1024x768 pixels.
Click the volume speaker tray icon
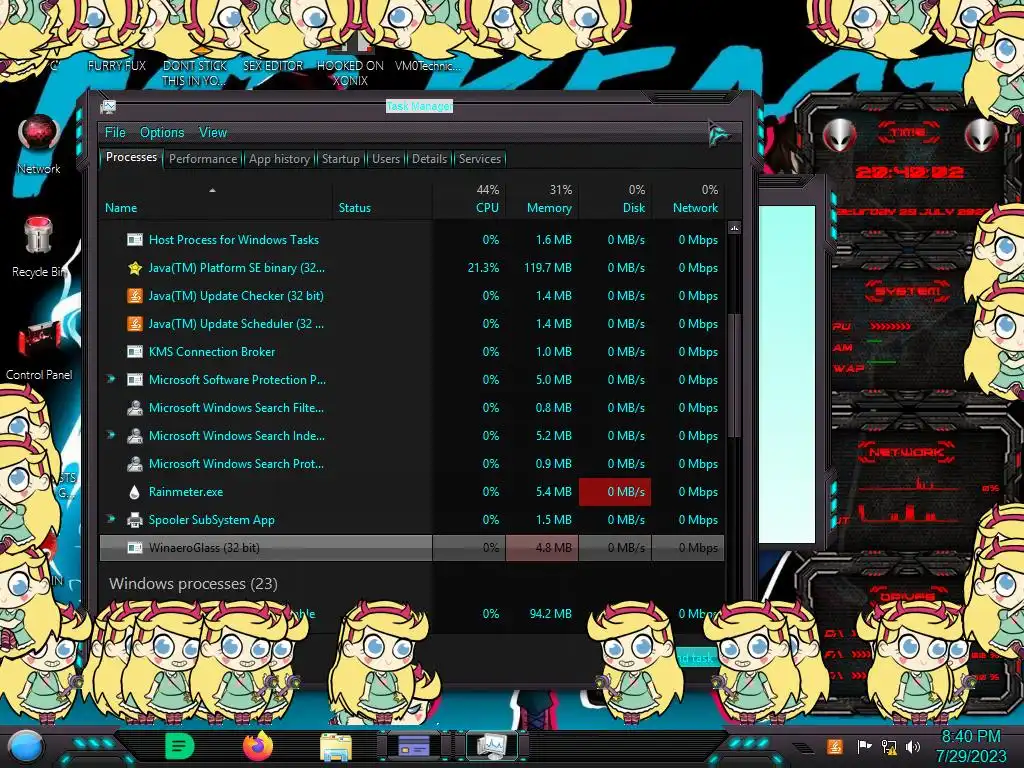(x=912, y=746)
